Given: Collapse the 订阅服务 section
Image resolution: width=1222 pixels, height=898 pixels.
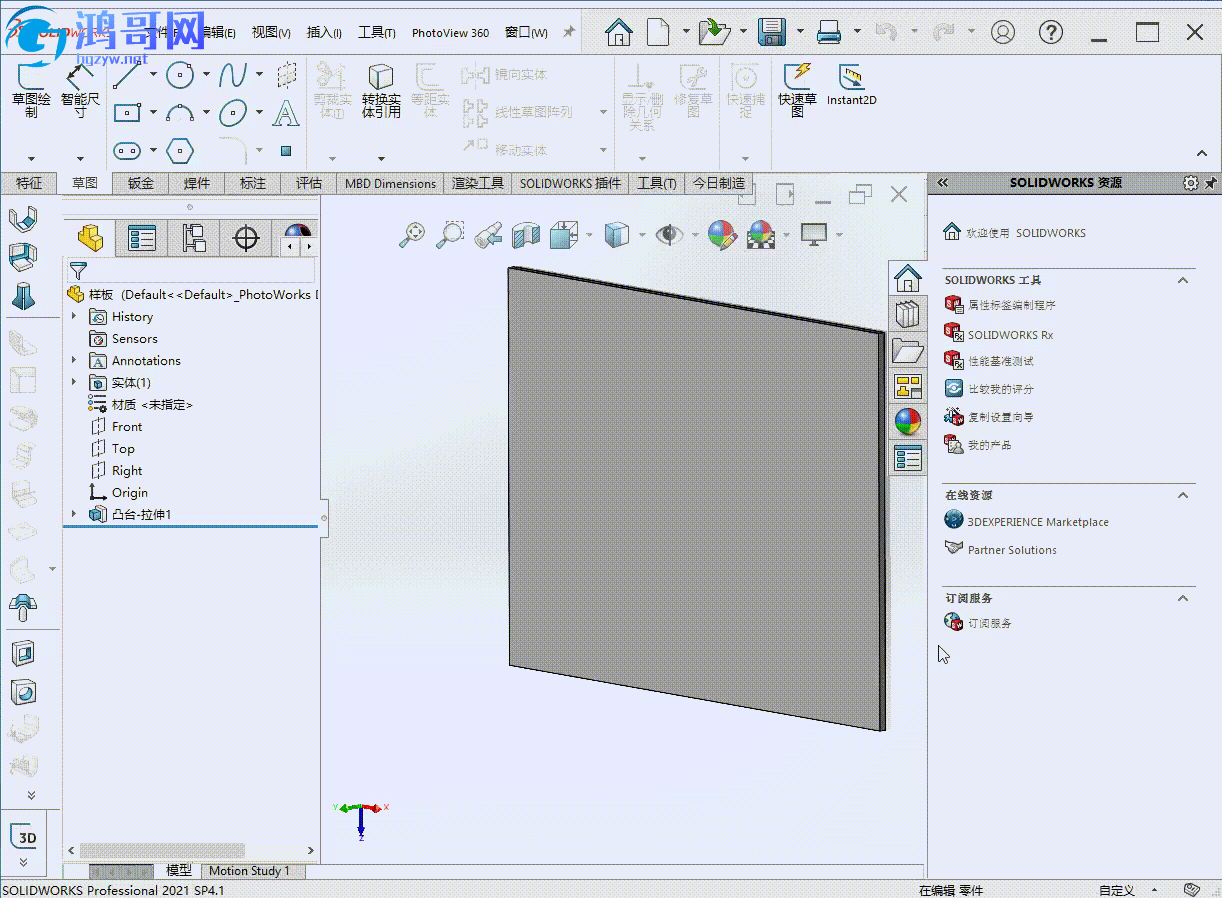Looking at the screenshot, I should 1184,598.
